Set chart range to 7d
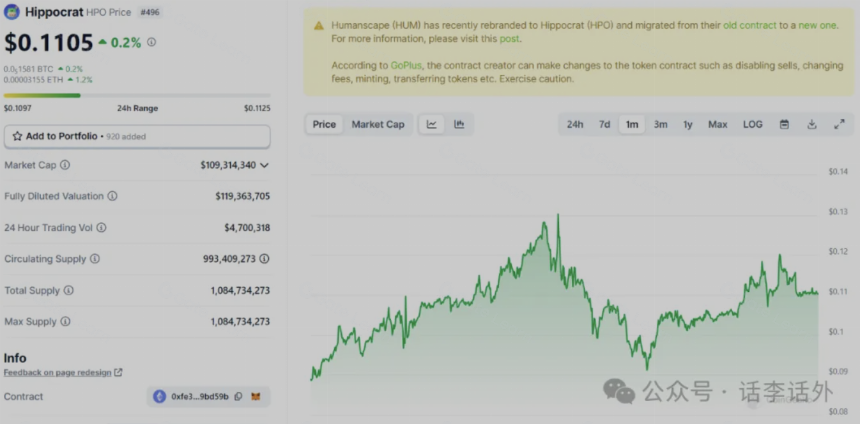The image size is (860, 424). coord(604,125)
